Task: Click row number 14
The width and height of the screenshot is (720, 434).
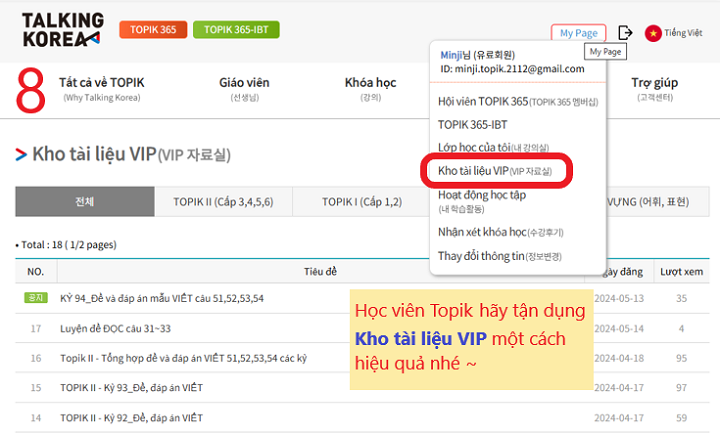Action: click(x=36, y=417)
